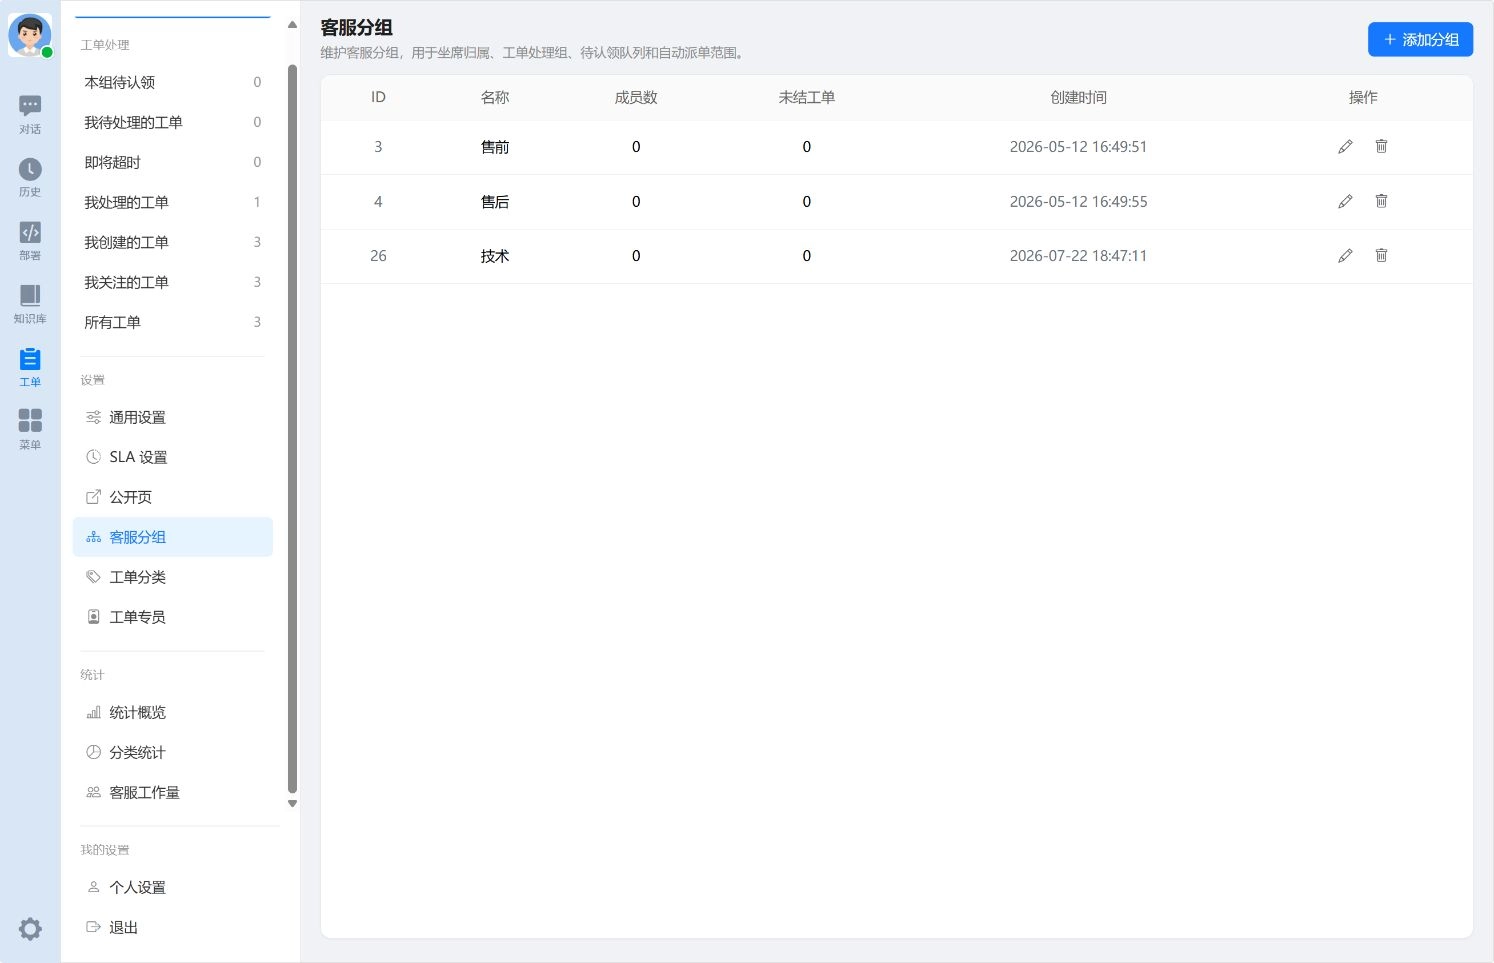Click the 成员数 column header
This screenshot has height=963, width=1494.
pyautogui.click(x=636, y=97)
